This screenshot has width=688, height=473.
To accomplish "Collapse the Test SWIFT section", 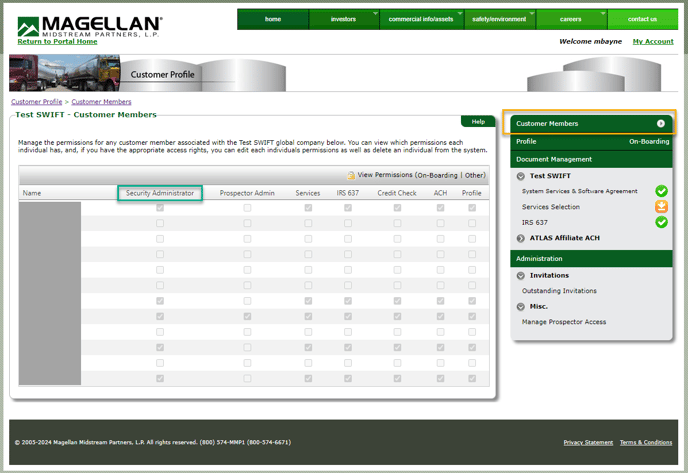I will pos(520,176).
